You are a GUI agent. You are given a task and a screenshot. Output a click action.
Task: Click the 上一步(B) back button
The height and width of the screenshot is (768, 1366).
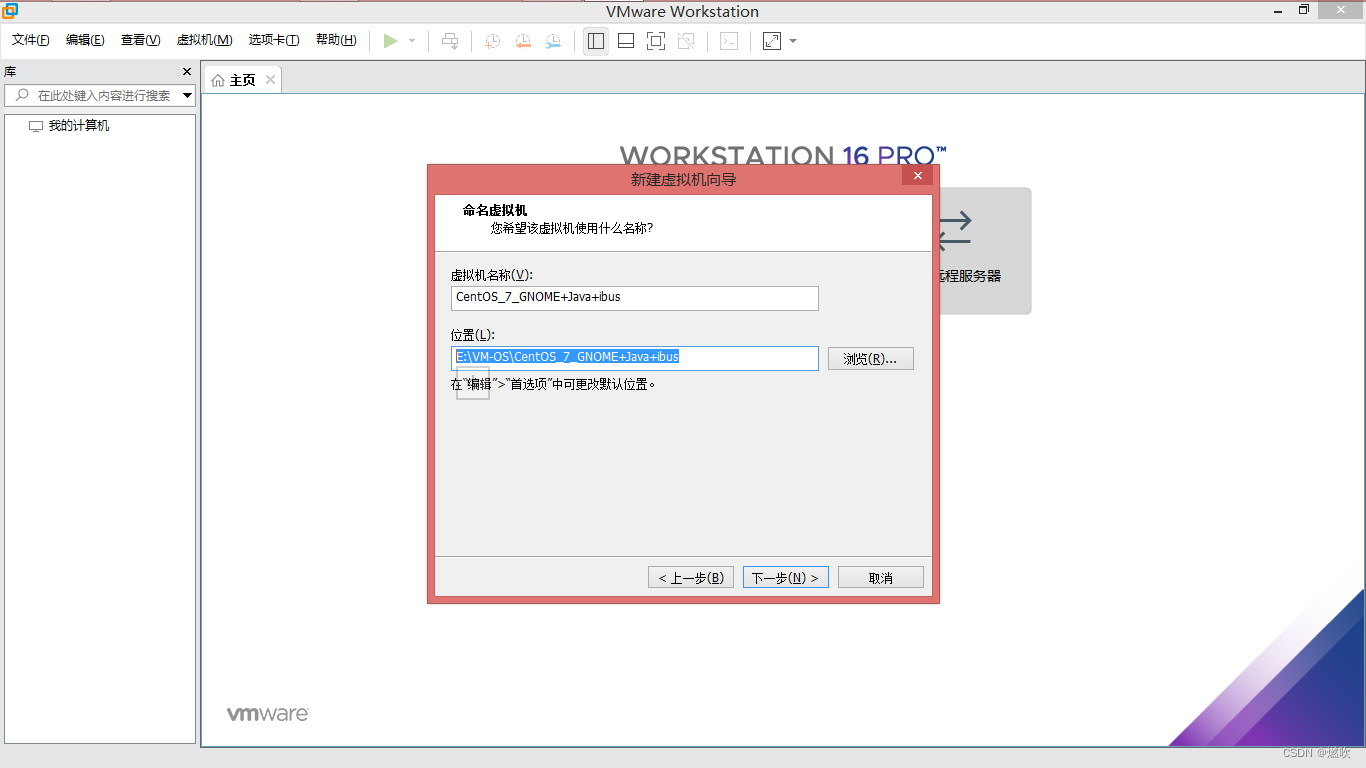pyautogui.click(x=691, y=578)
